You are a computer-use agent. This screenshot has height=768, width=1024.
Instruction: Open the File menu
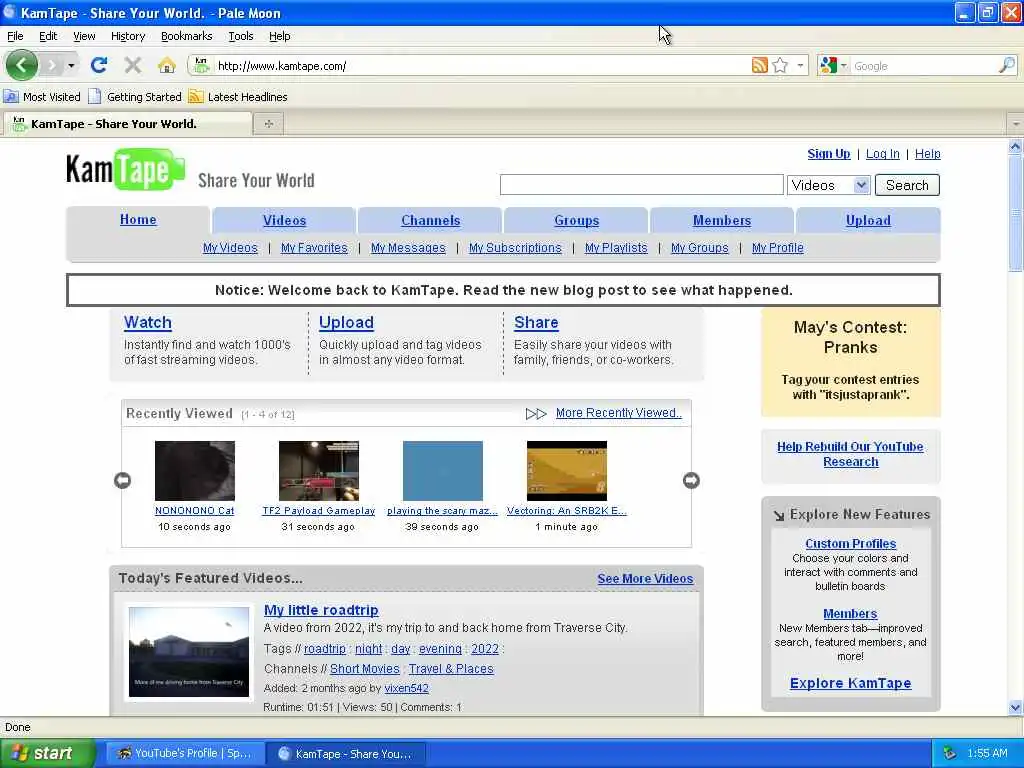click(15, 36)
